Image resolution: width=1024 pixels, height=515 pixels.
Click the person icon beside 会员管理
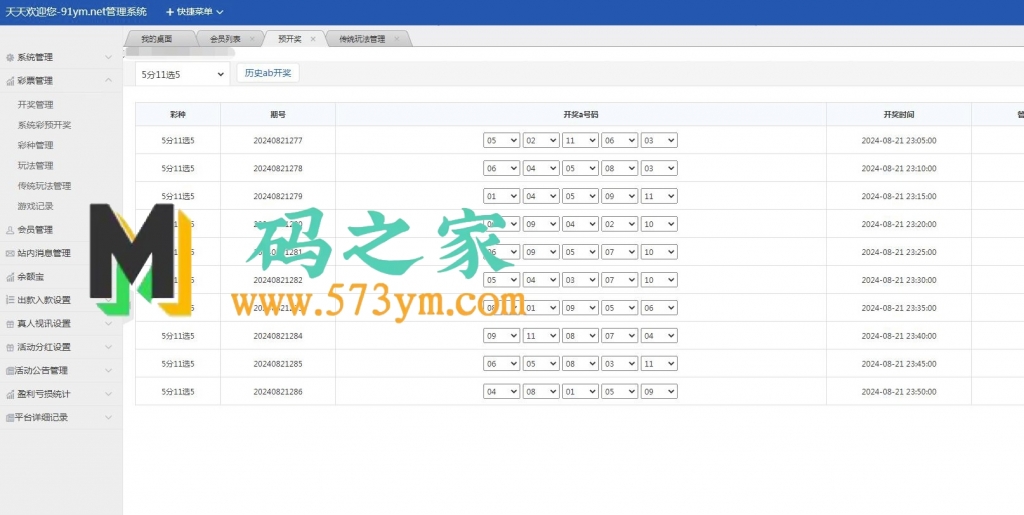(x=10, y=230)
